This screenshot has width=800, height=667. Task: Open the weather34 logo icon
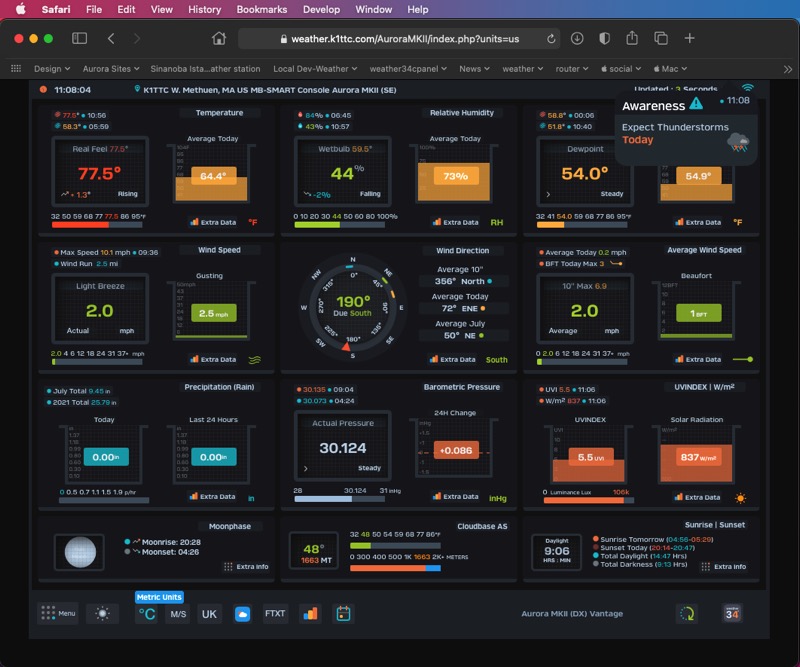tap(732, 613)
